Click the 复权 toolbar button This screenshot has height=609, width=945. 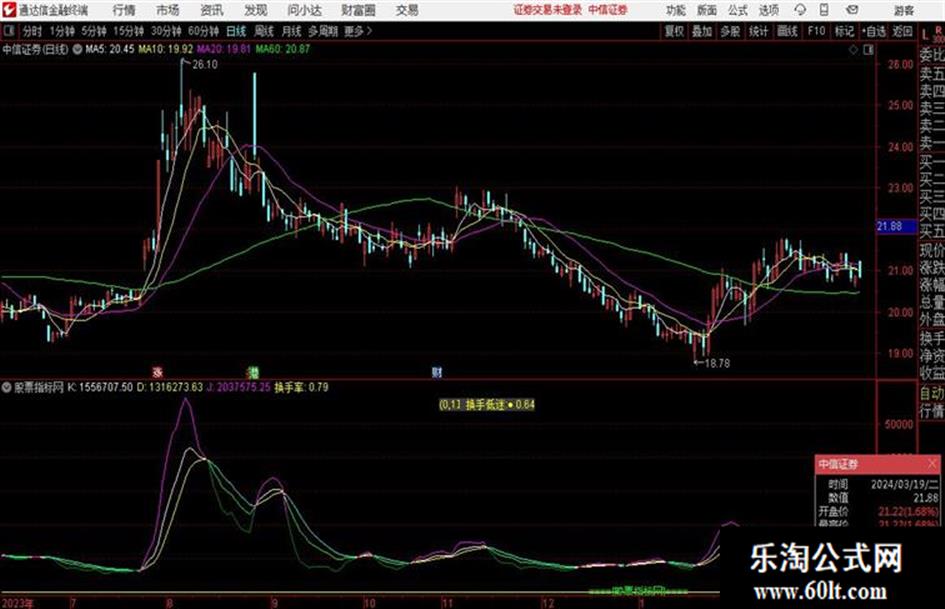pyautogui.click(x=674, y=31)
